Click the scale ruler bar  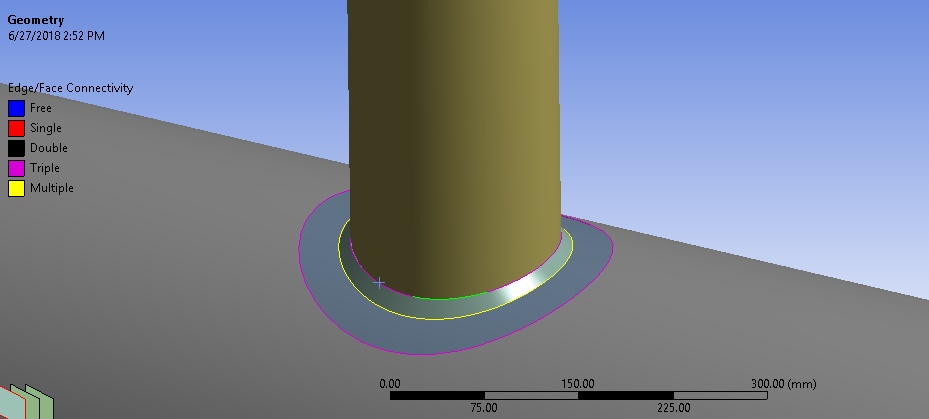point(578,395)
